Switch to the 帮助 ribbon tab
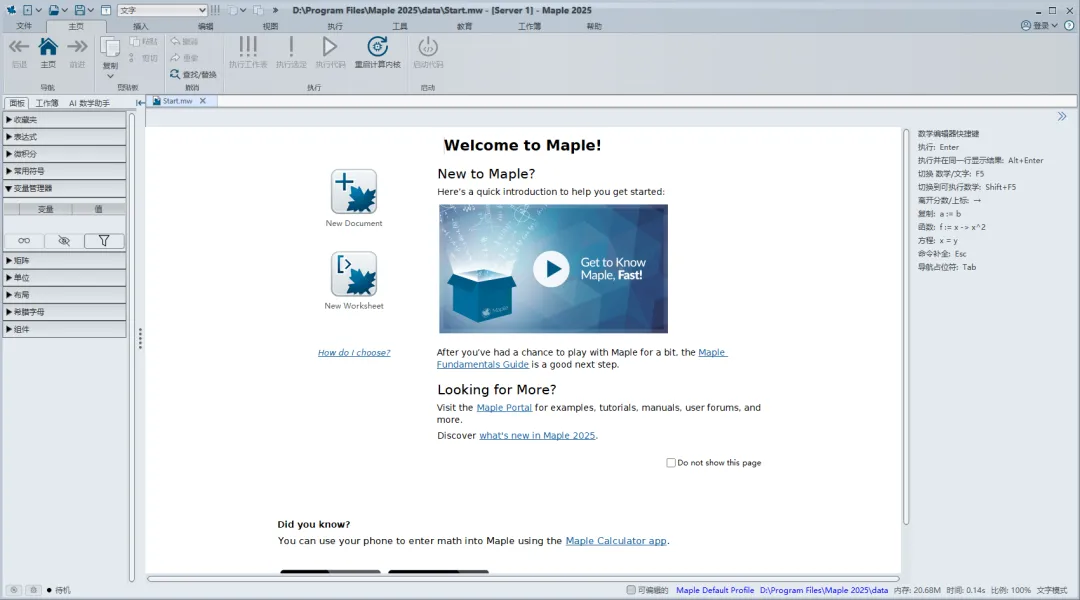 (x=594, y=26)
